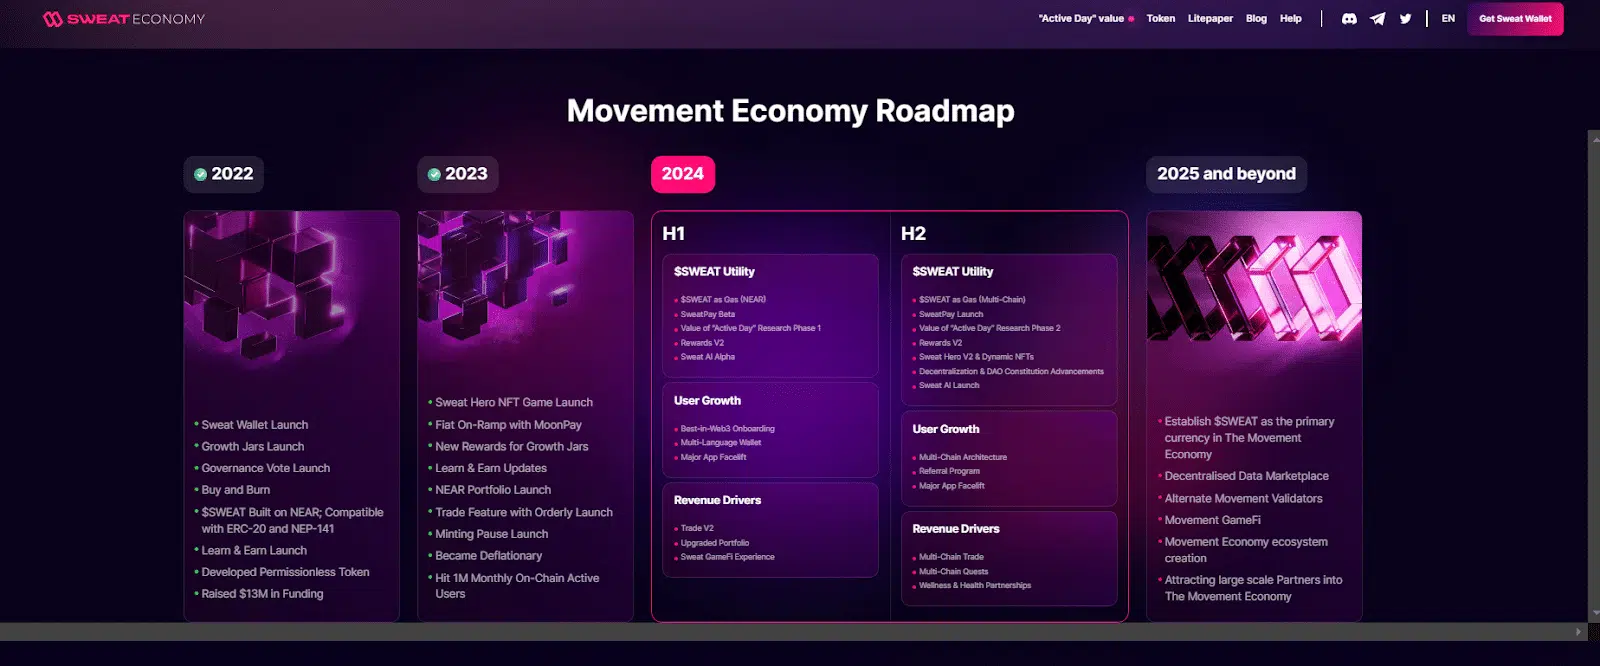This screenshot has width=1600, height=666.
Task: Select the 2022 roadmap year tab
Action: 223,174
